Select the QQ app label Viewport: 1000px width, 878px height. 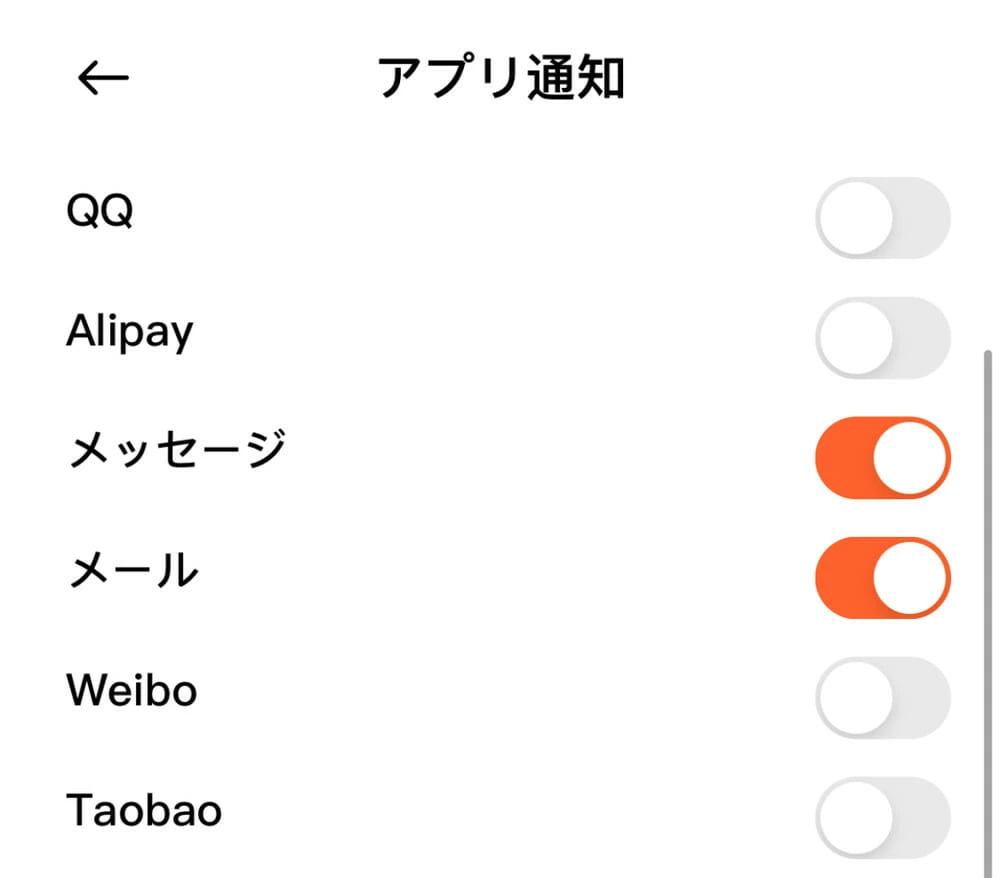[x=99, y=212]
